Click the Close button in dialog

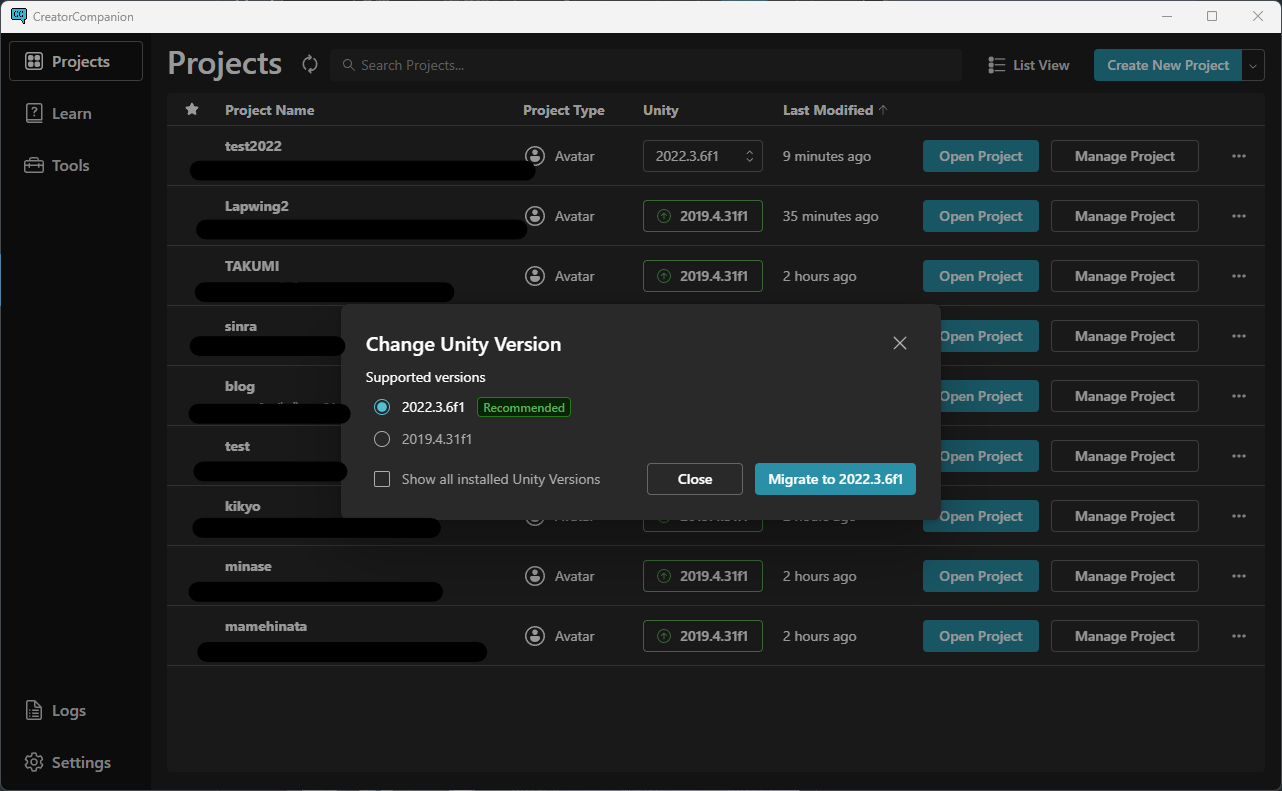coord(694,479)
